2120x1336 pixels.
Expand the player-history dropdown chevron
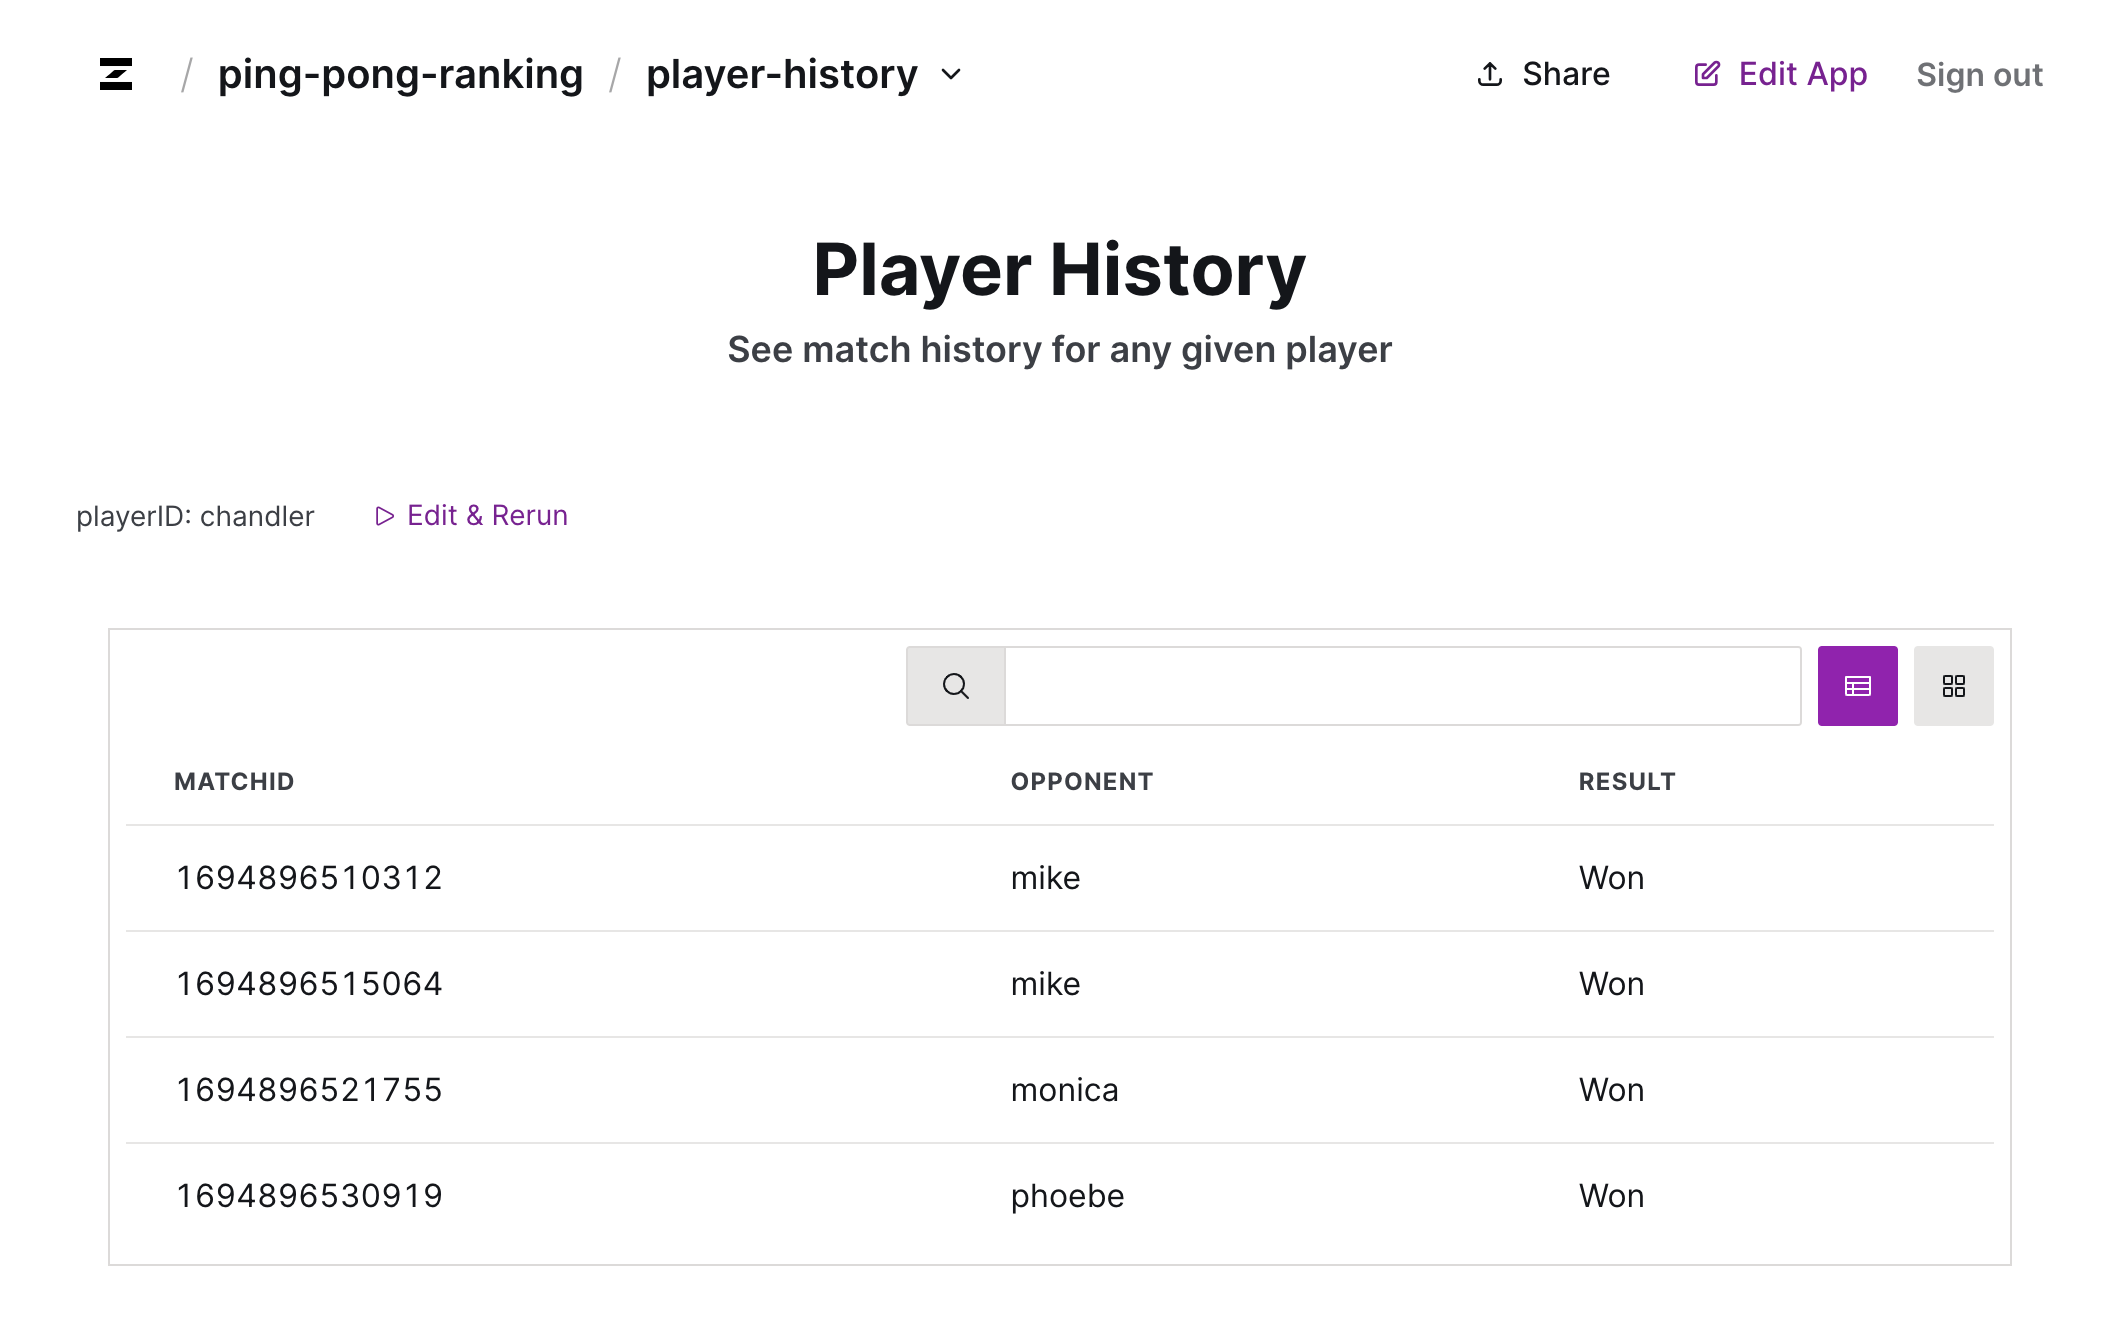(951, 75)
